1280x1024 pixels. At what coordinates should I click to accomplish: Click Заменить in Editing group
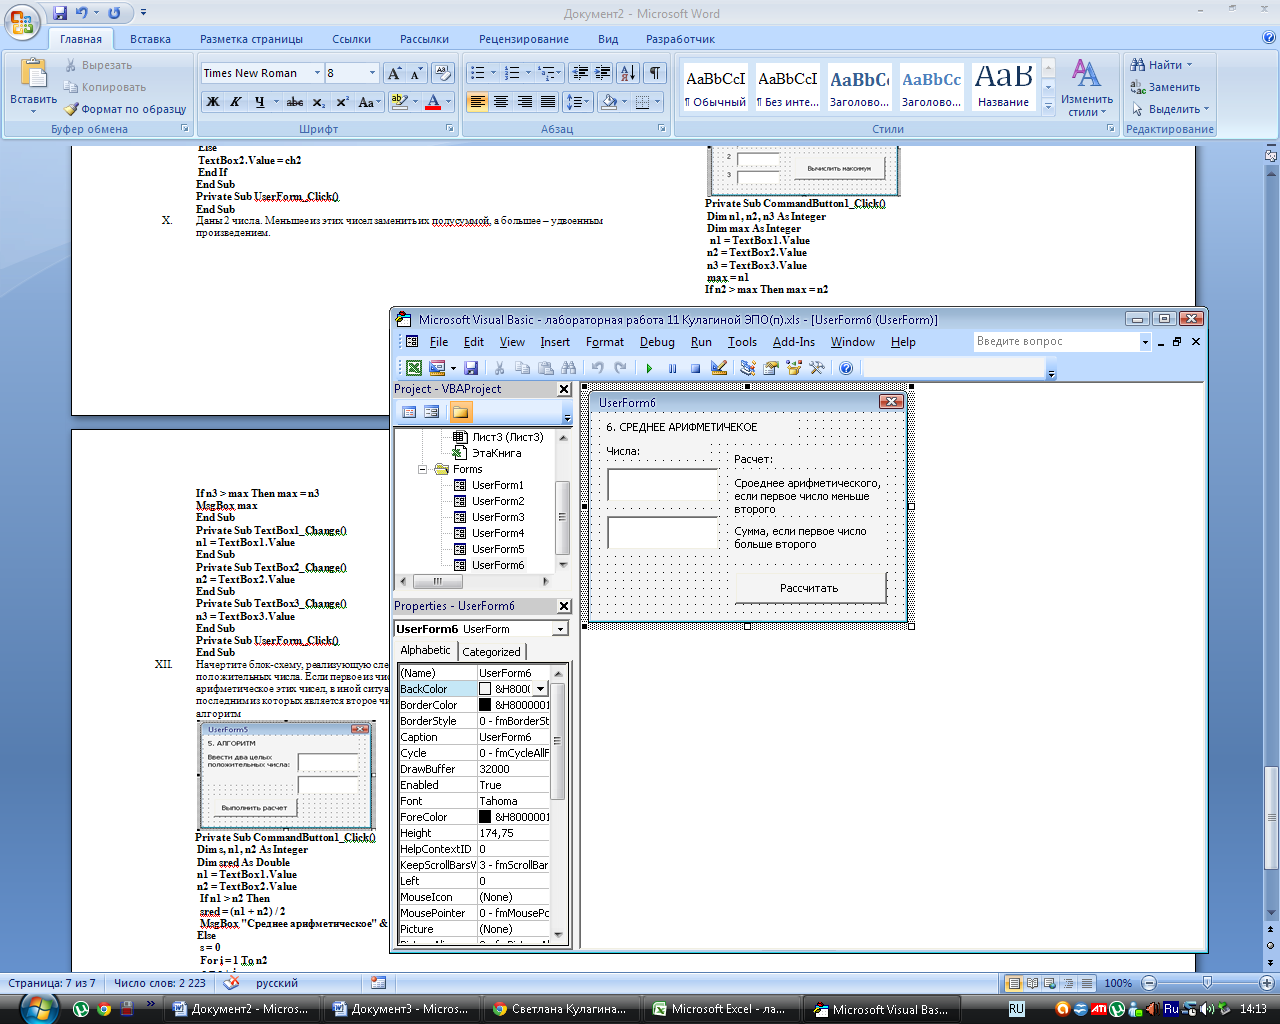point(1165,87)
